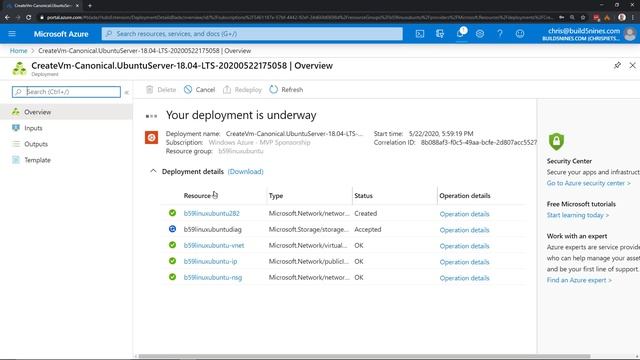Click green check icon for b59linuxubuntu282
640x360 pixels.
(x=172, y=213)
